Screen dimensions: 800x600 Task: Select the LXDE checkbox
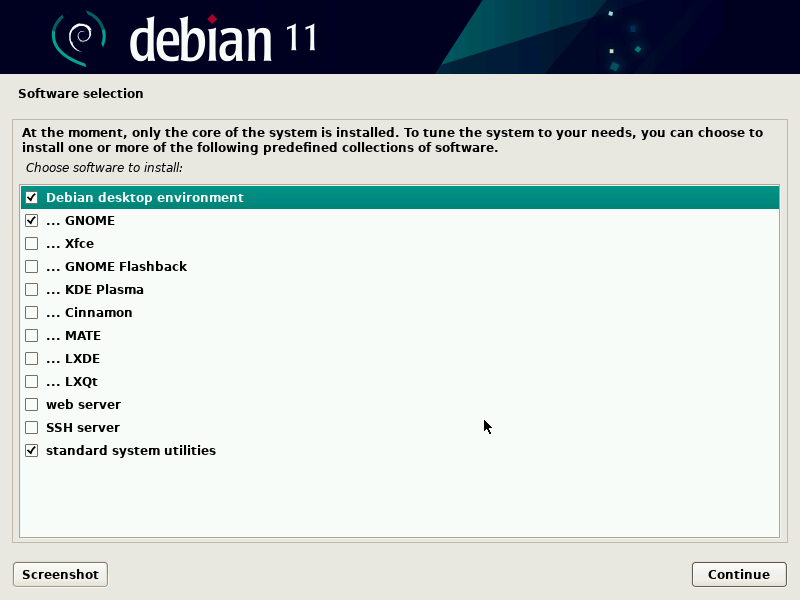click(x=31, y=358)
